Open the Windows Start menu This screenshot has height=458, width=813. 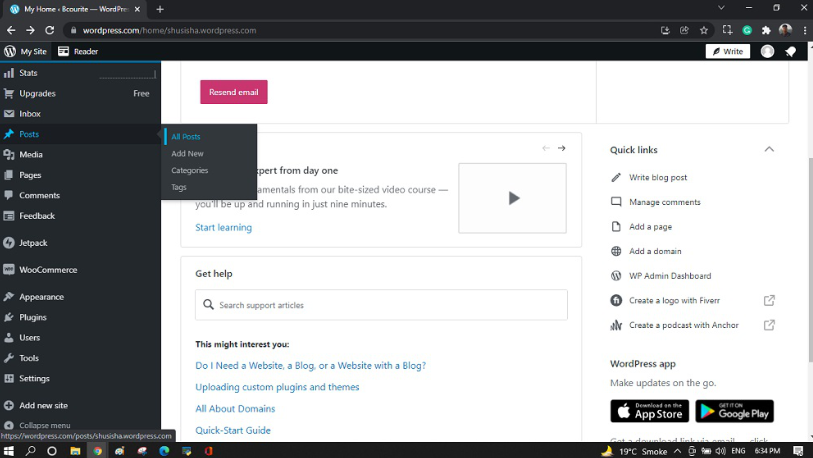[x=9, y=451]
